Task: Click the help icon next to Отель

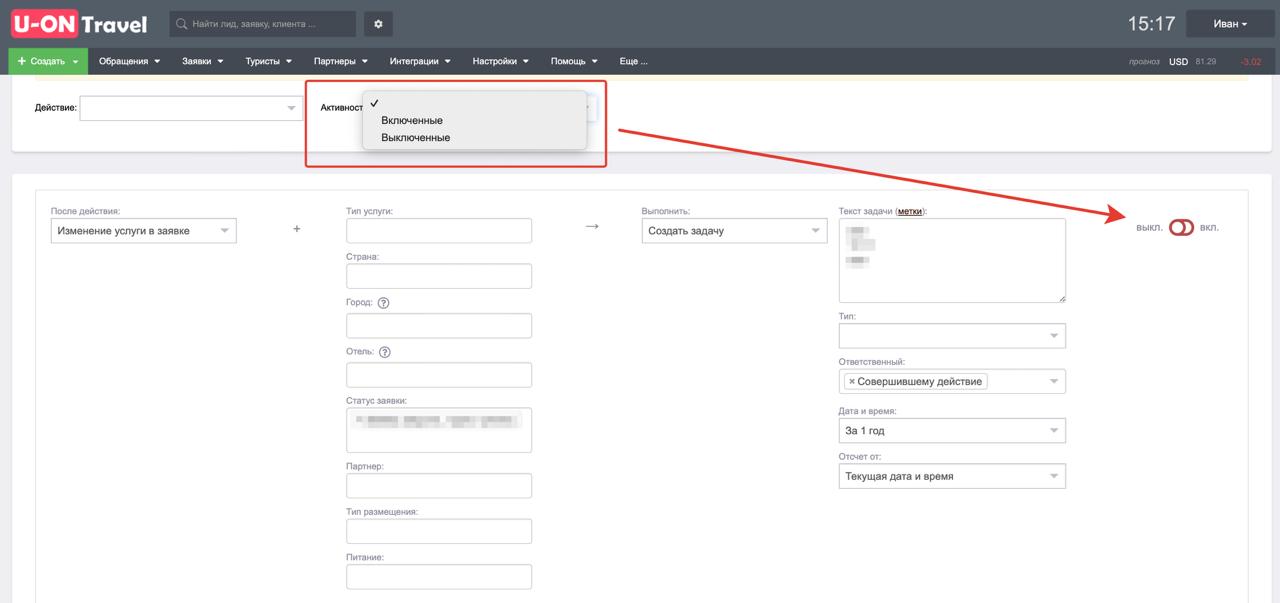Action: (385, 352)
